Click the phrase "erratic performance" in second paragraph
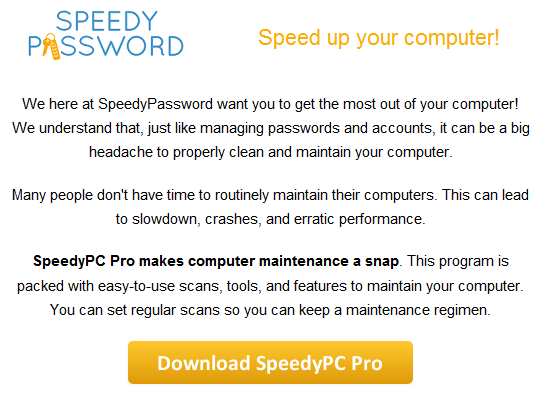 [x=358, y=219]
